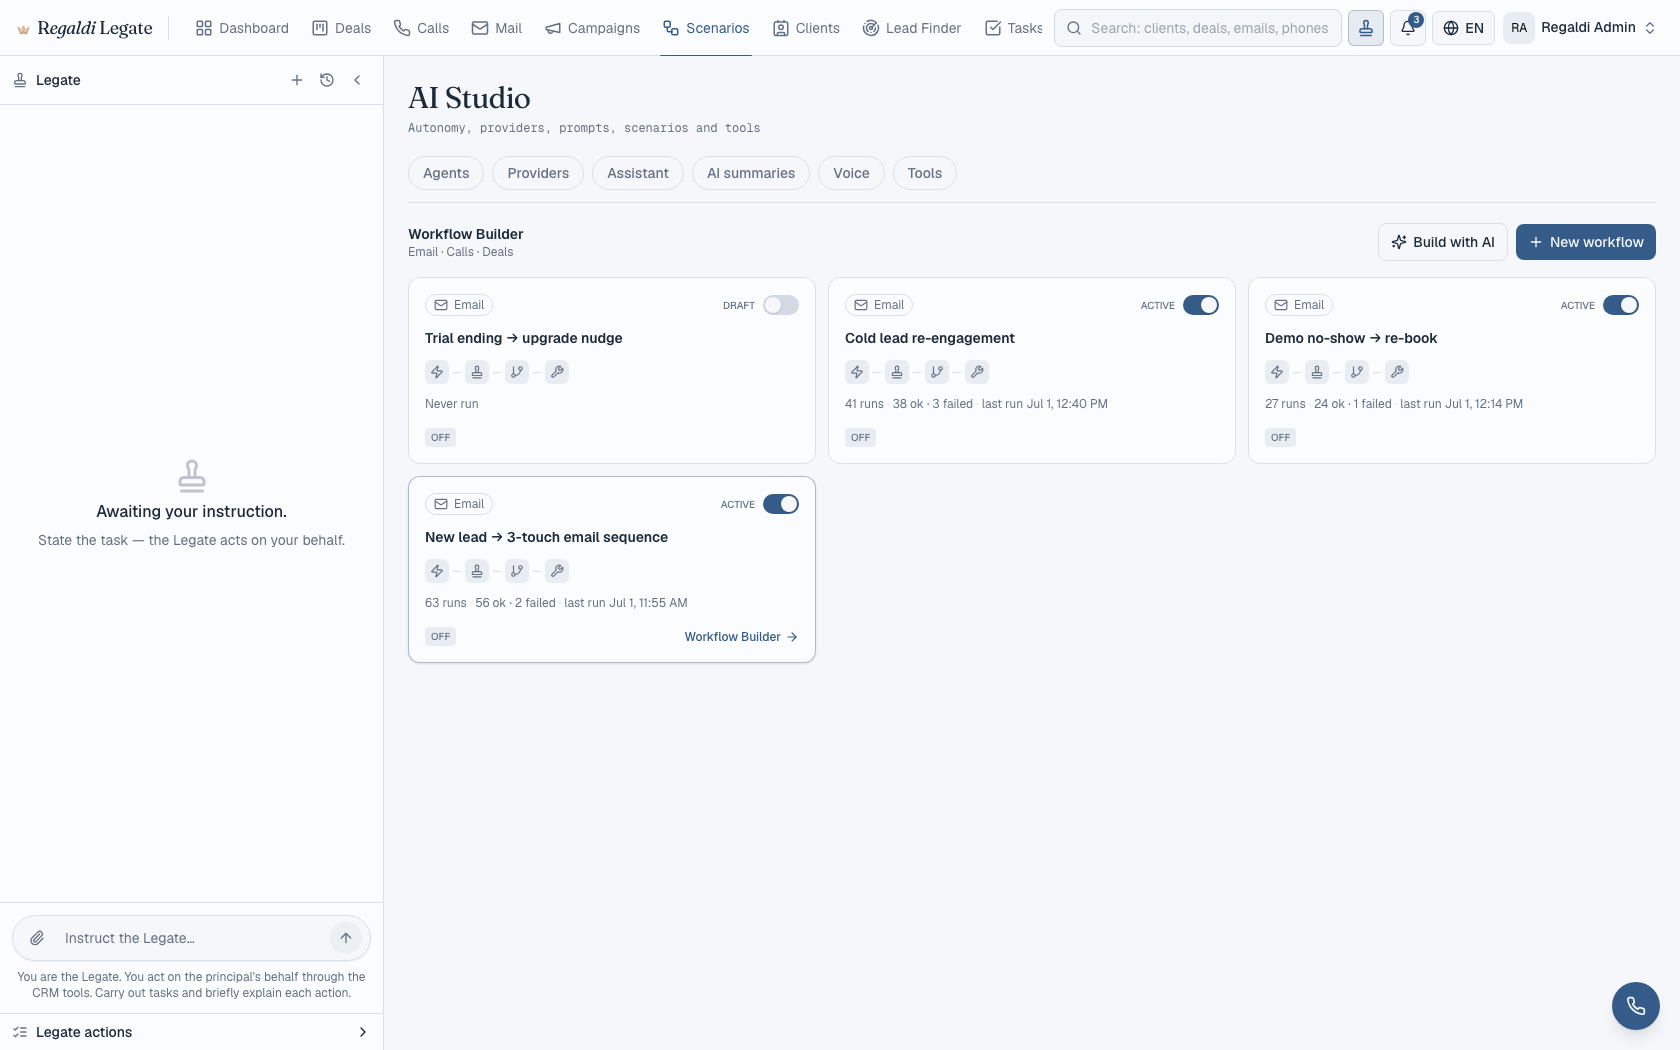The width and height of the screenshot is (1680, 1050).
Task: Click trigger bolt icon on Cold lead re-engagement card
Action: coord(857,372)
